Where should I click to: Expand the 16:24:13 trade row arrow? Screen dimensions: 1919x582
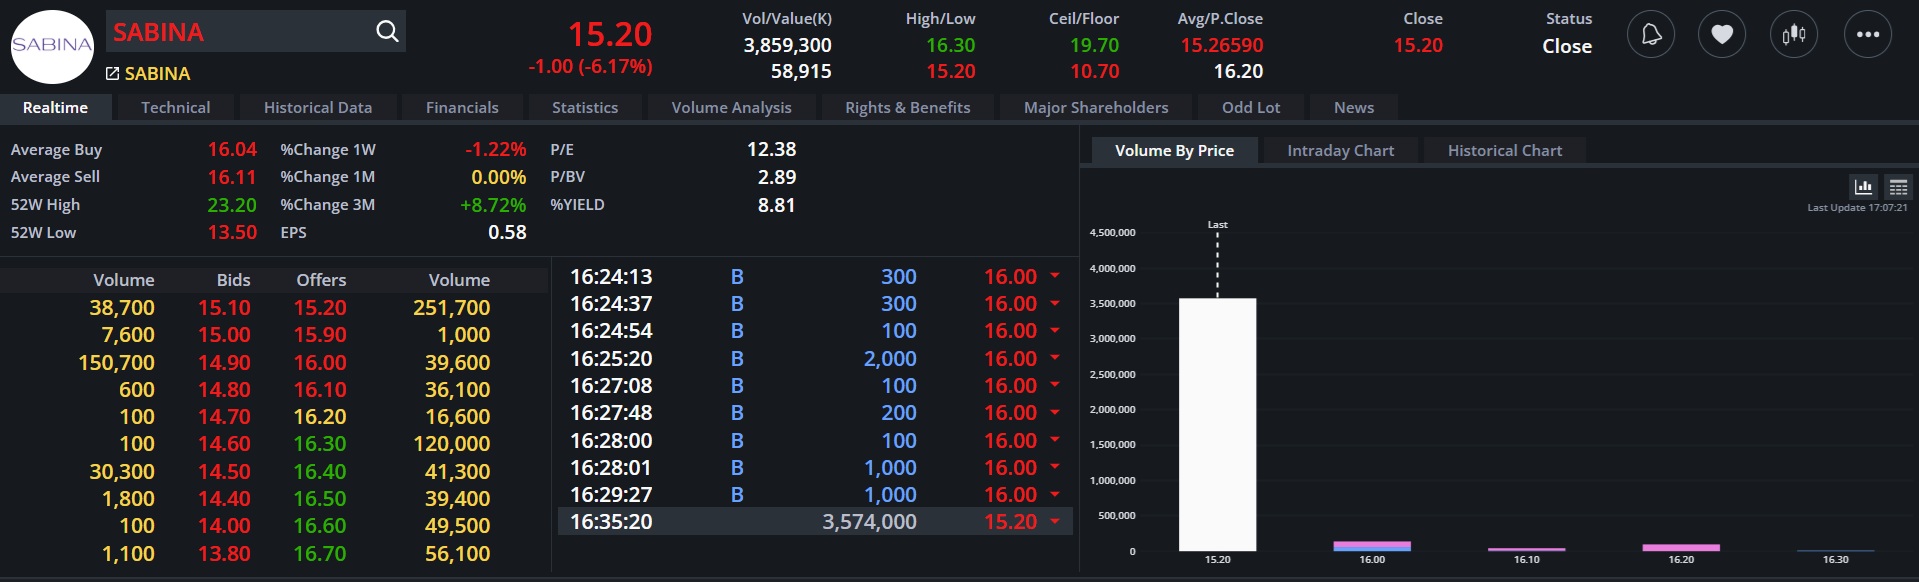click(x=1054, y=276)
